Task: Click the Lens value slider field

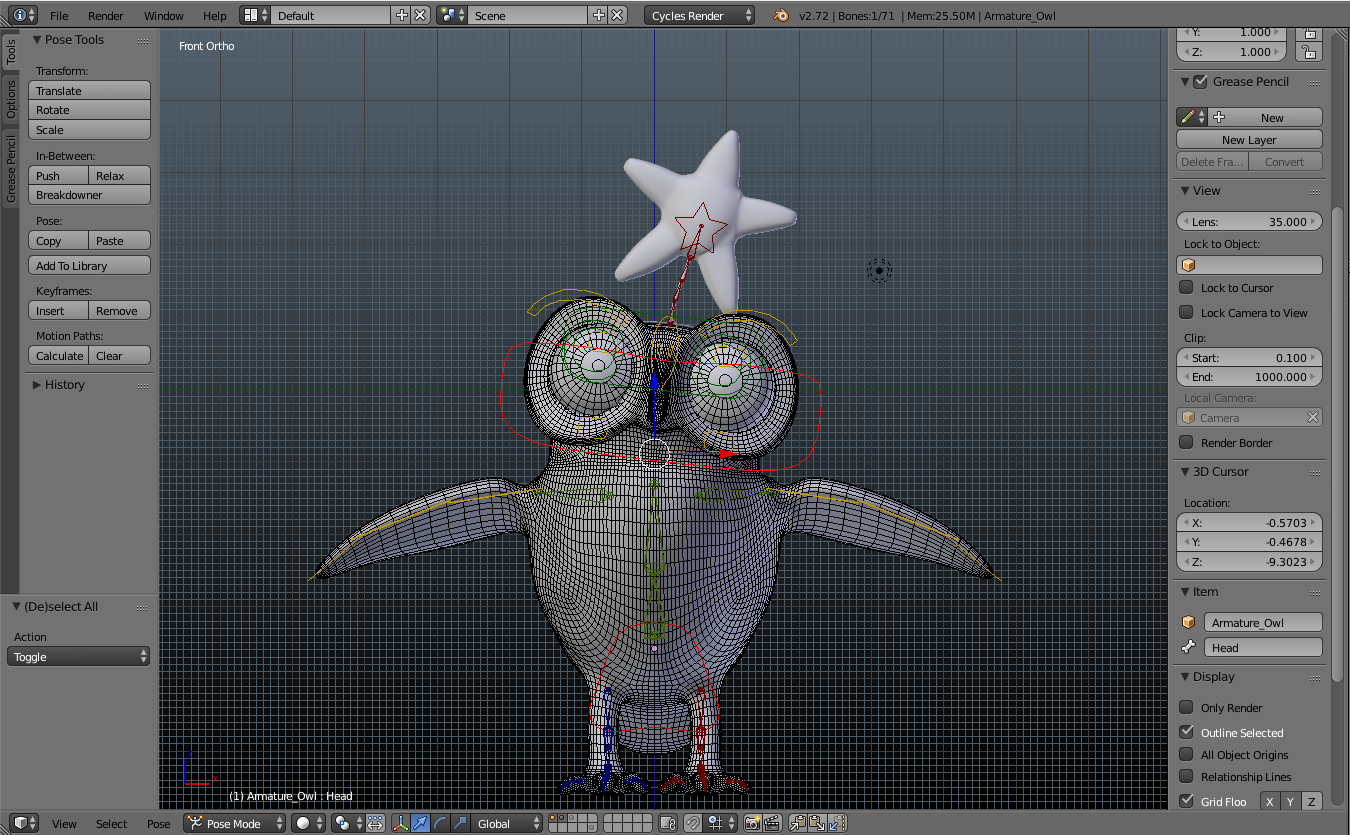Action: [x=1249, y=221]
